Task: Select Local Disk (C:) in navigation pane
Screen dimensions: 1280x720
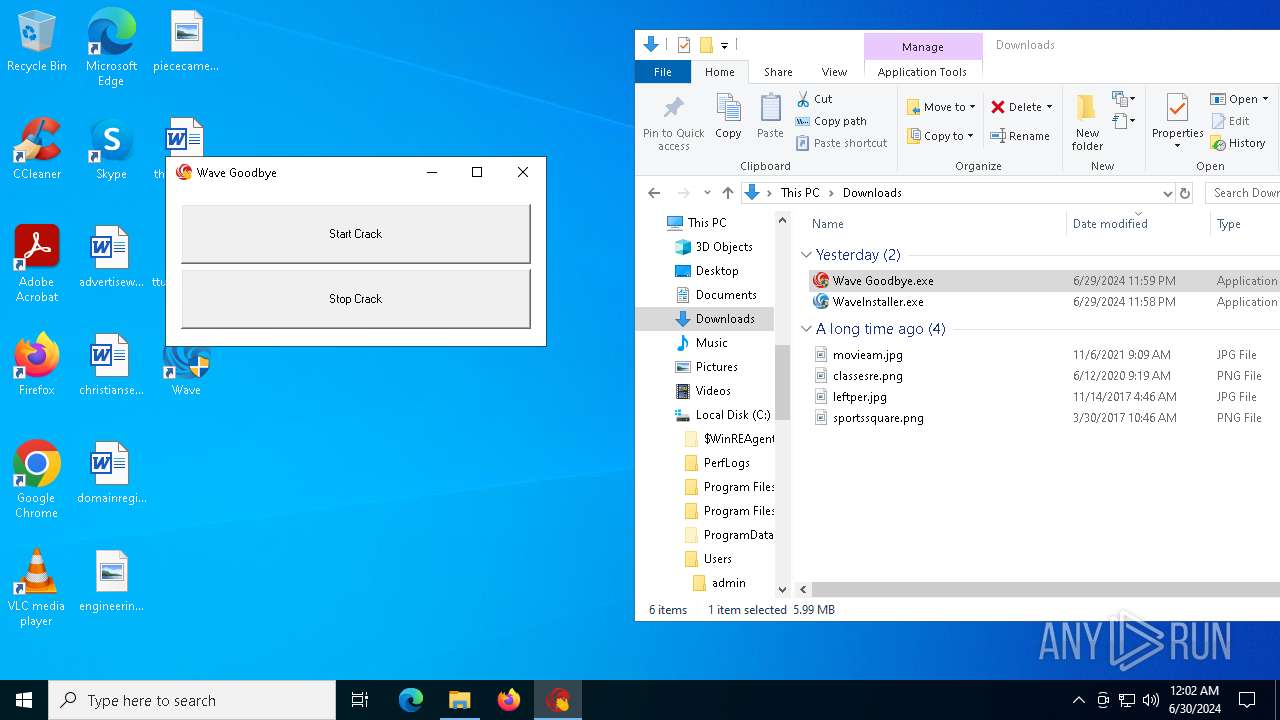Action: pyautogui.click(x=732, y=415)
